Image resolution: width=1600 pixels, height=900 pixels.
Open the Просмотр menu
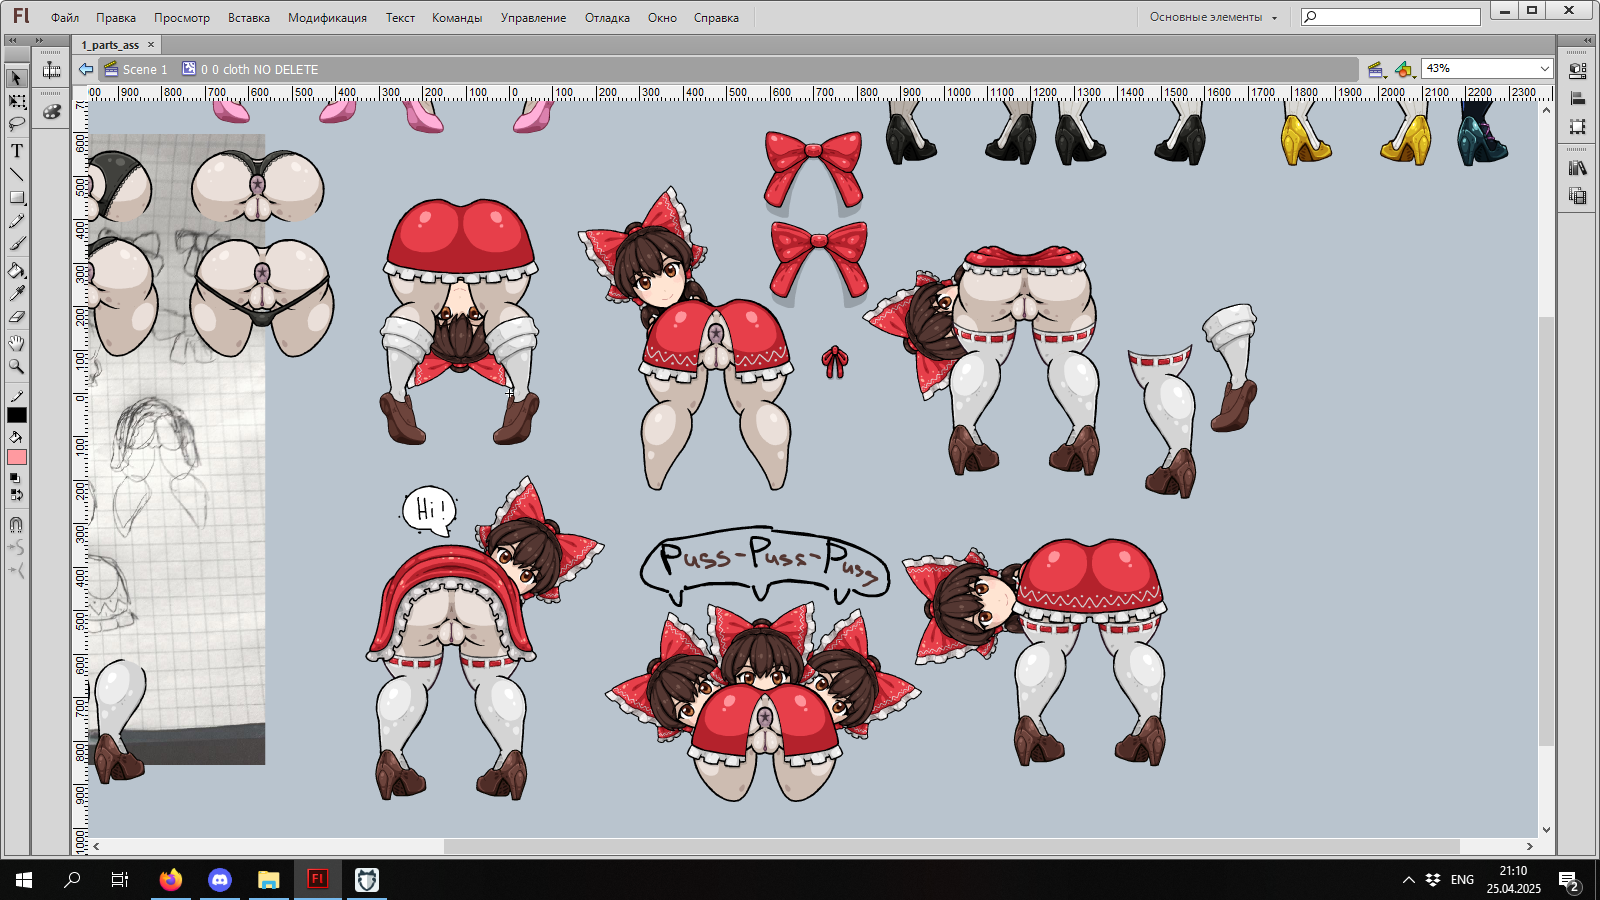click(182, 18)
